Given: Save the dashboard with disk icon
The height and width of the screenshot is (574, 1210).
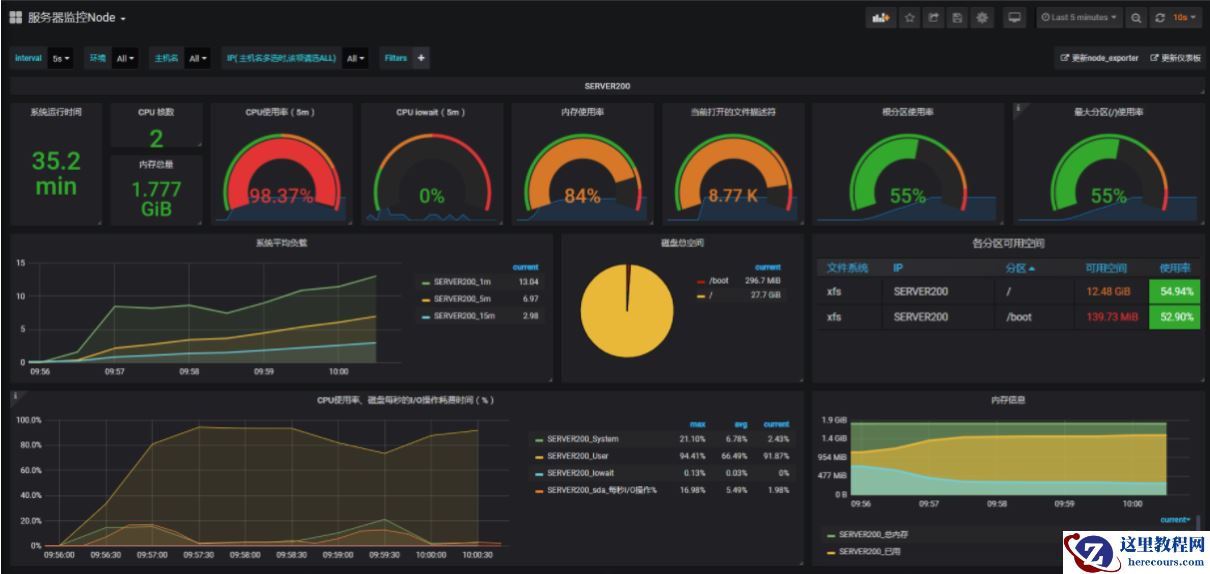Looking at the screenshot, I should coord(958,18).
